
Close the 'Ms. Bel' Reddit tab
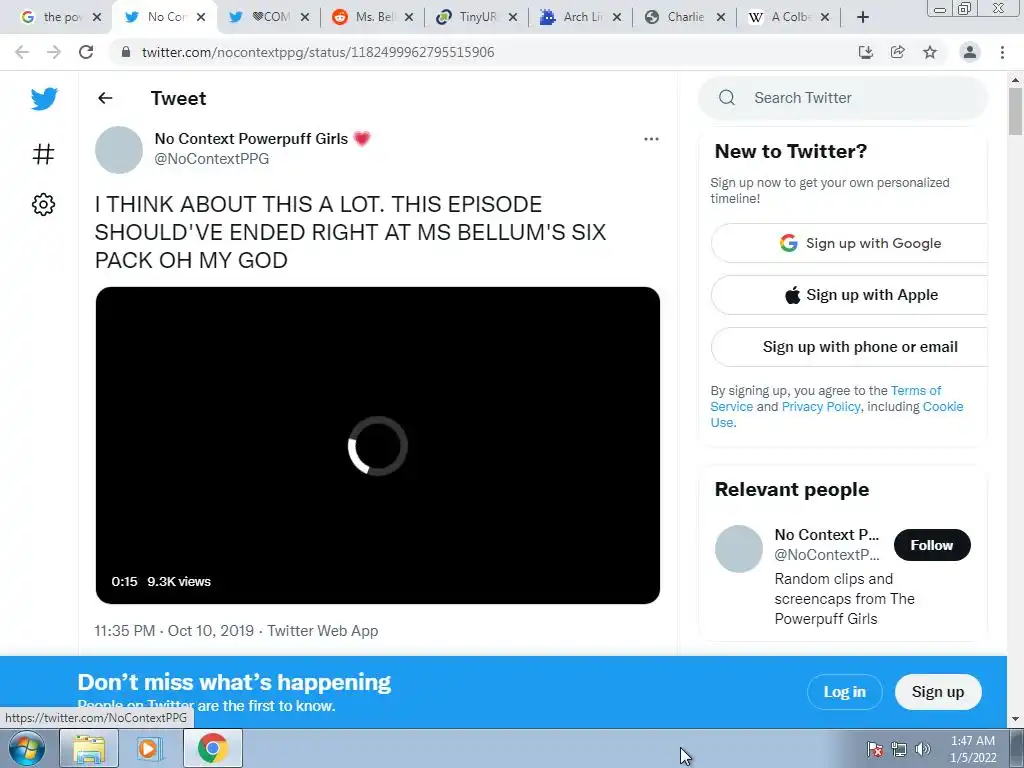coord(409,17)
